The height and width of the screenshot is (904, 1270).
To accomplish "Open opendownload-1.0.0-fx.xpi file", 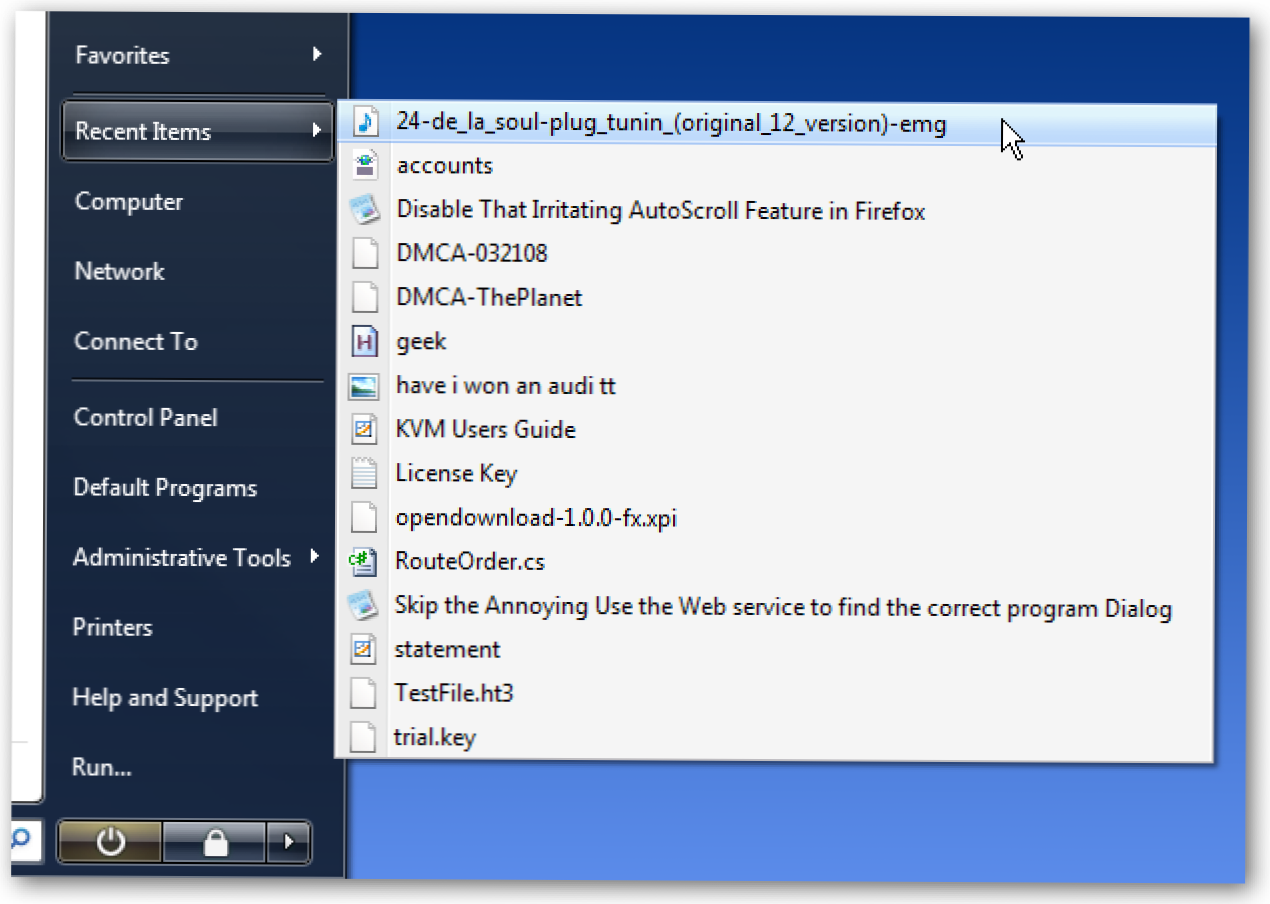I will tap(536, 518).
